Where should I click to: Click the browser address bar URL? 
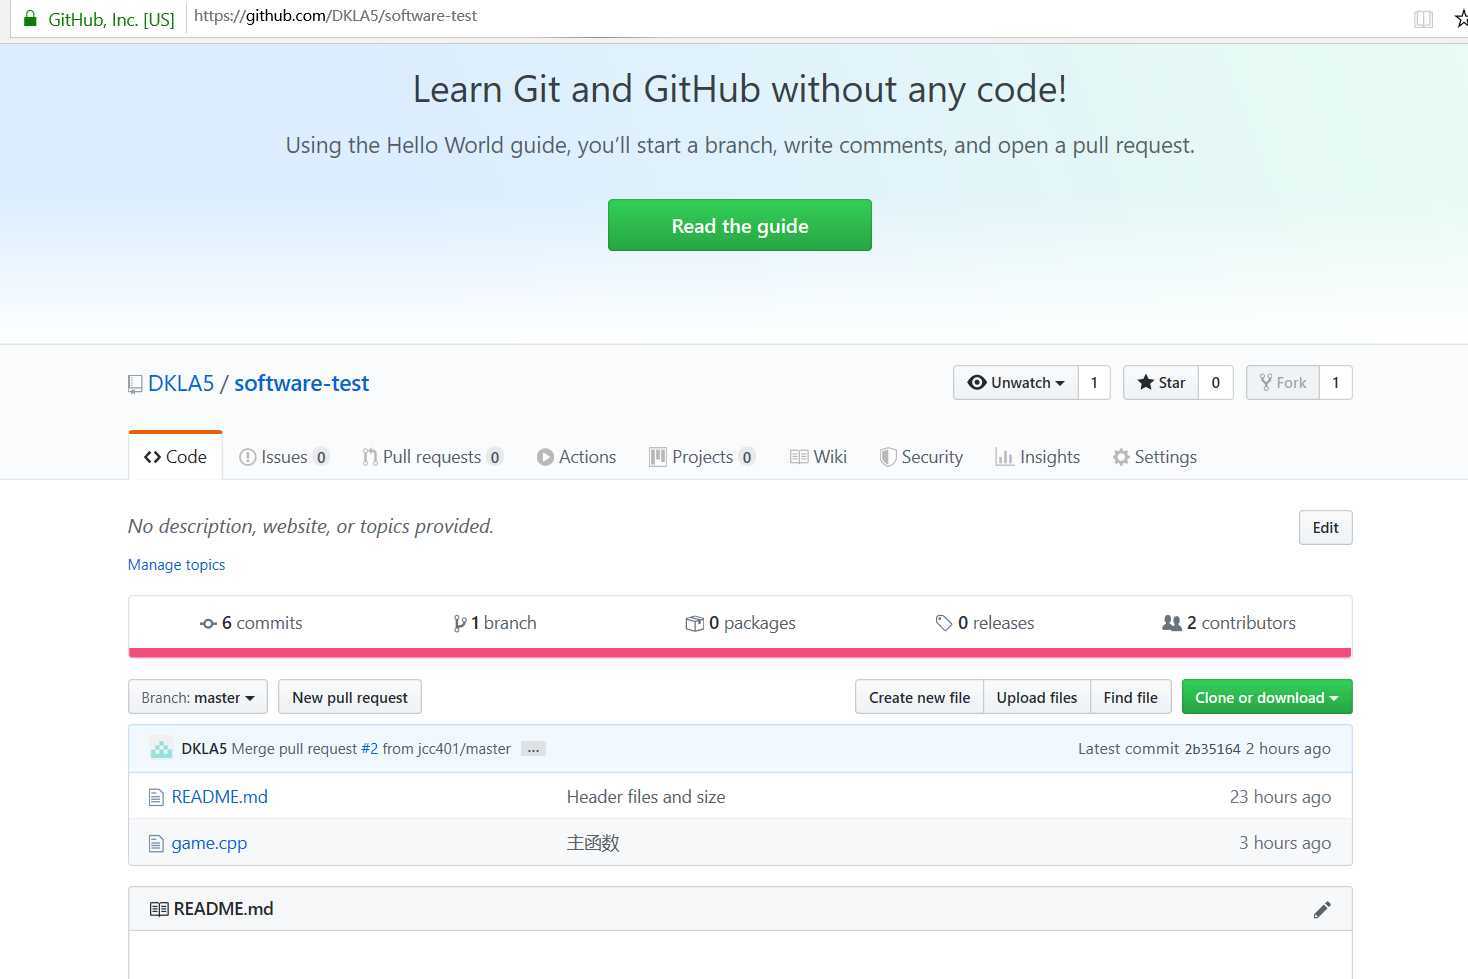[x=335, y=16]
